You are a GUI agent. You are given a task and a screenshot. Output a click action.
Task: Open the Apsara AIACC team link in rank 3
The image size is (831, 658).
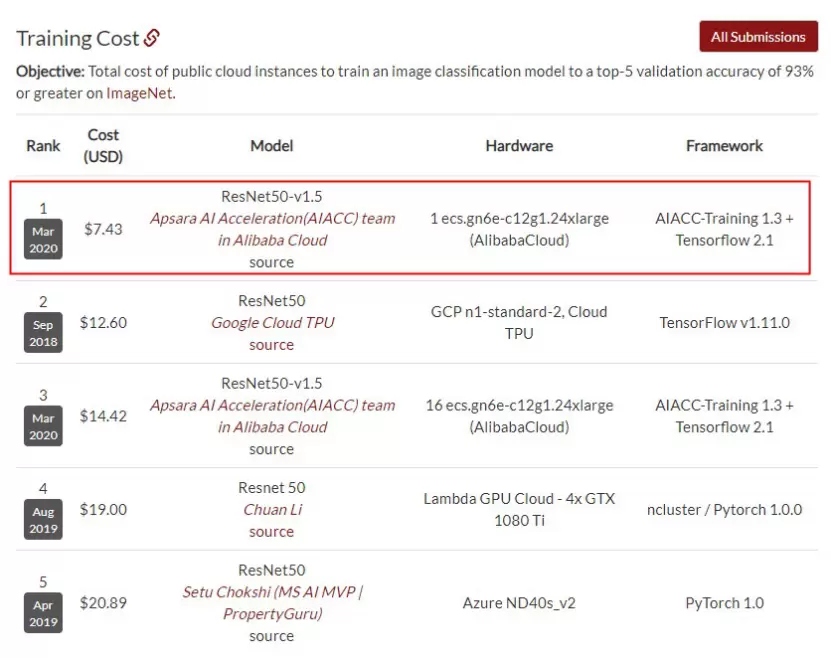click(272, 416)
